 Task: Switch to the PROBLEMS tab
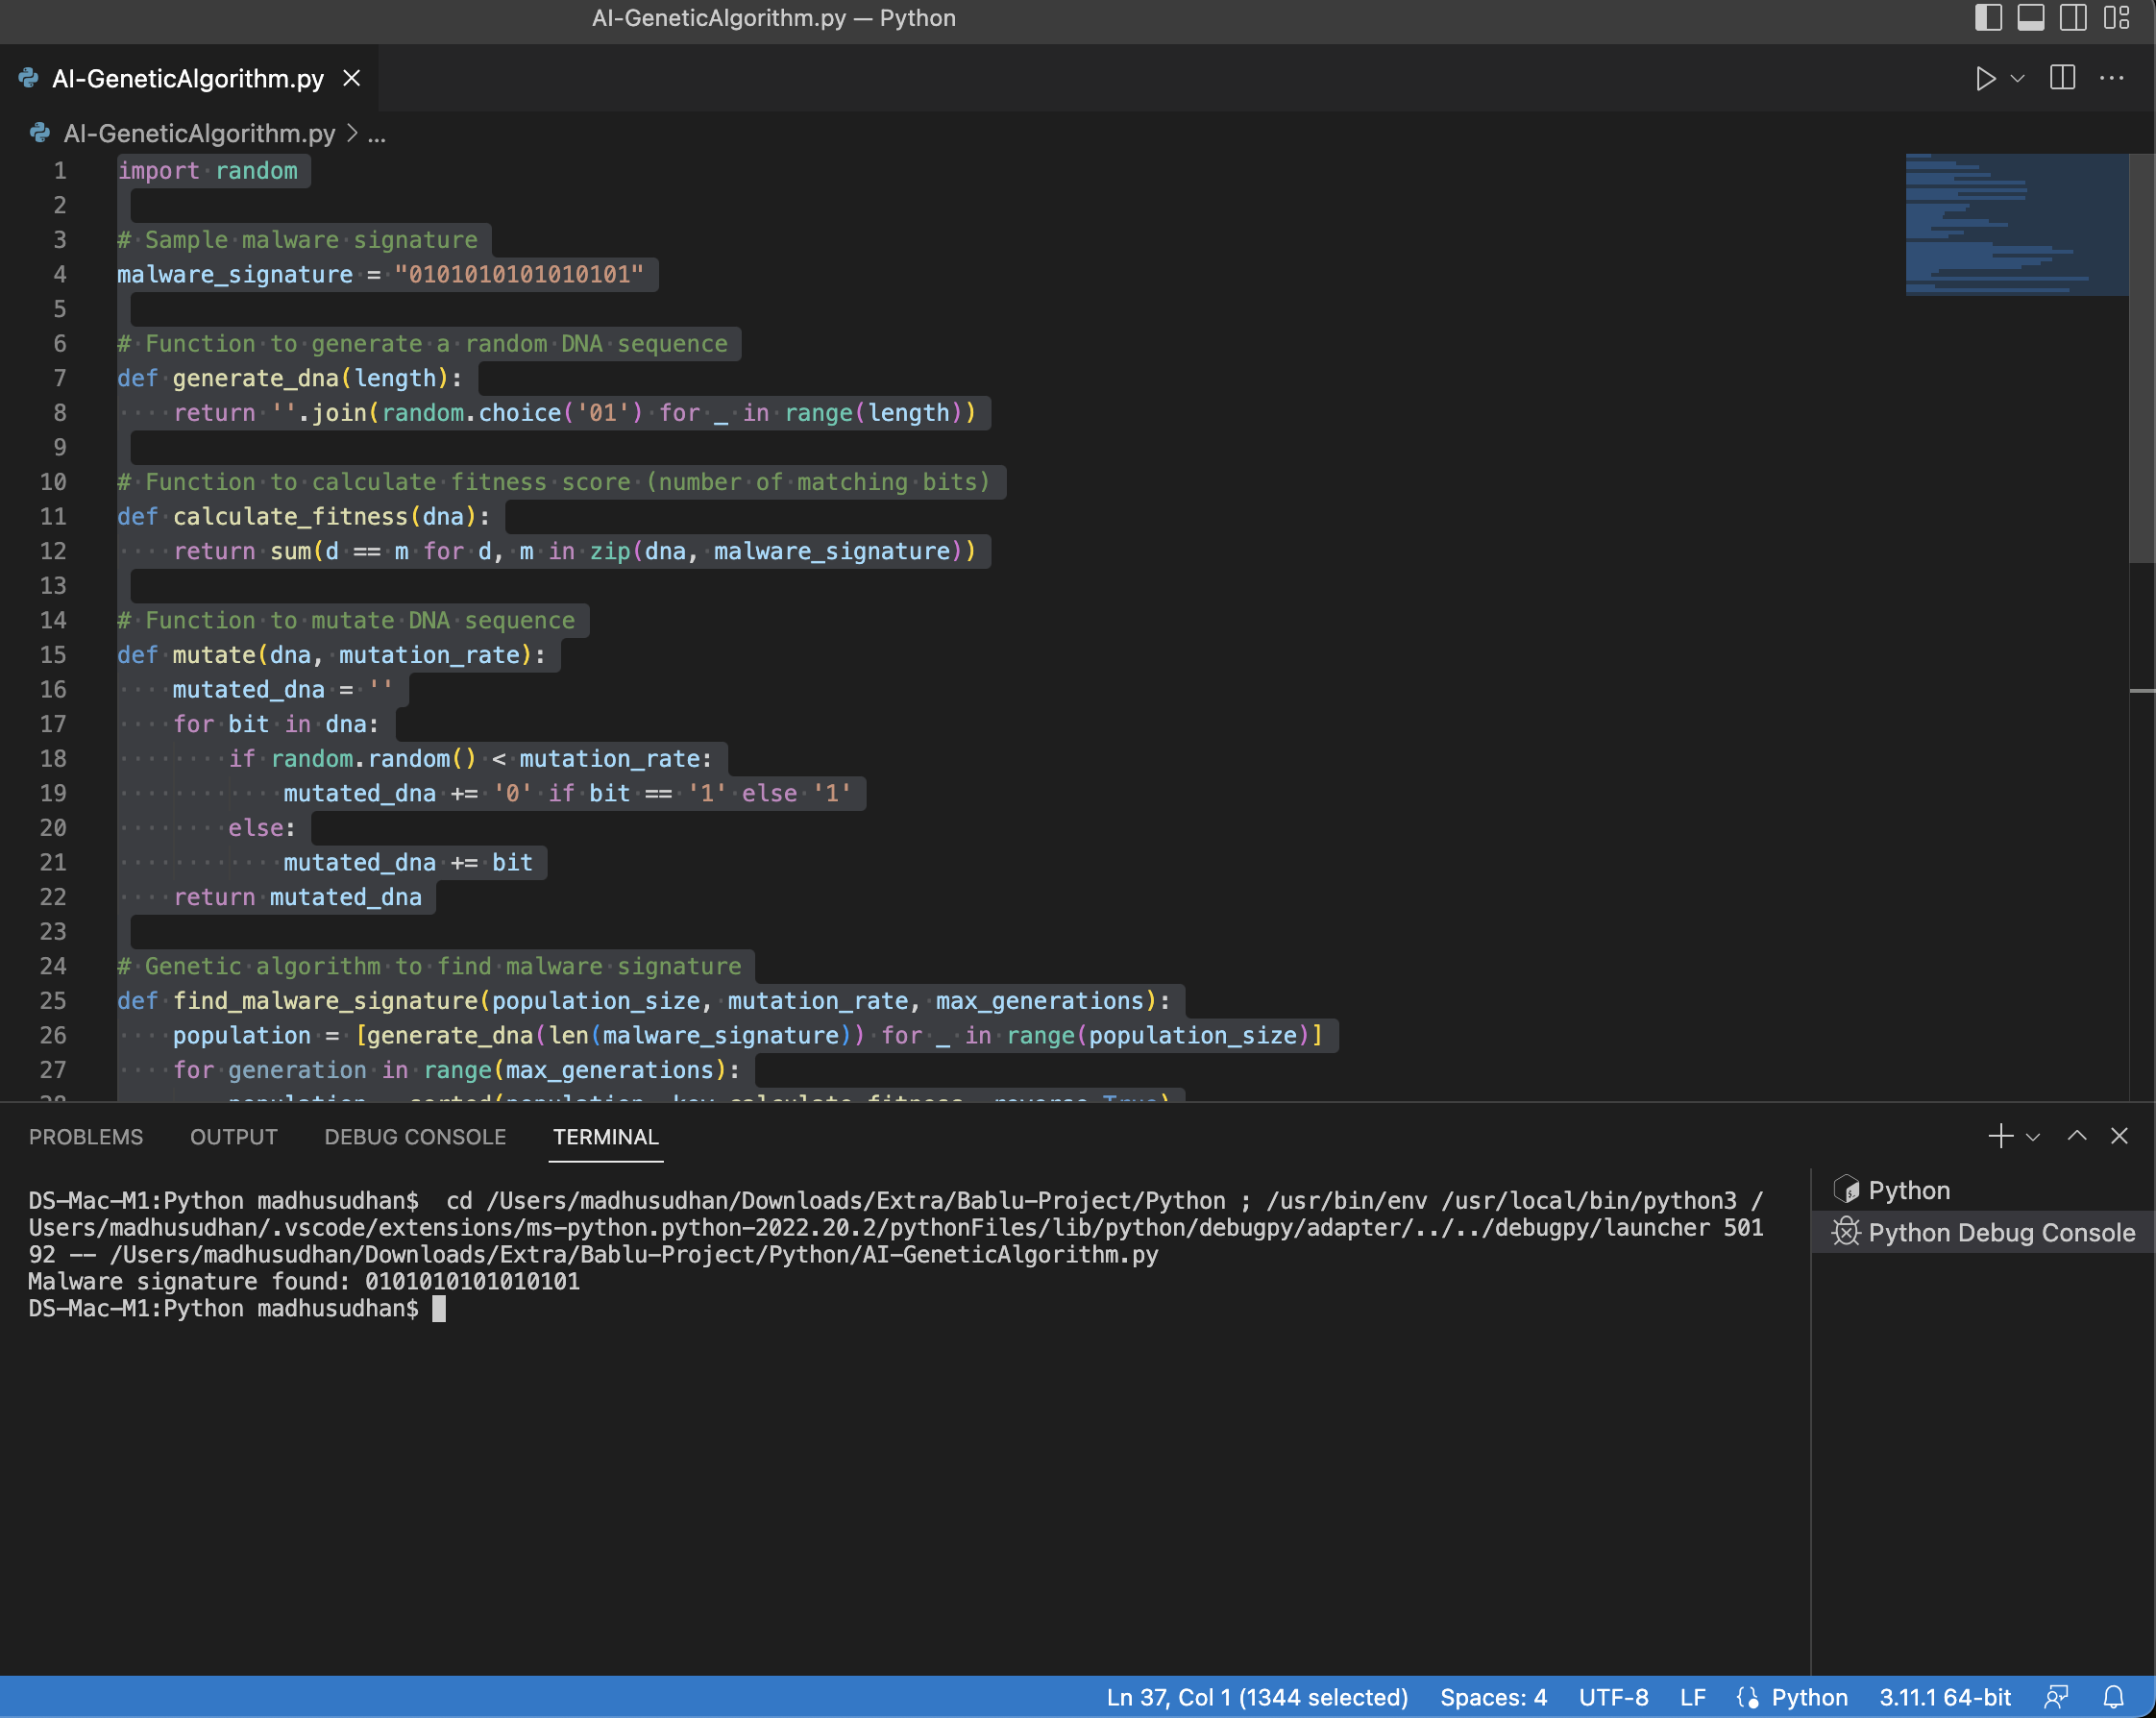(86, 1137)
